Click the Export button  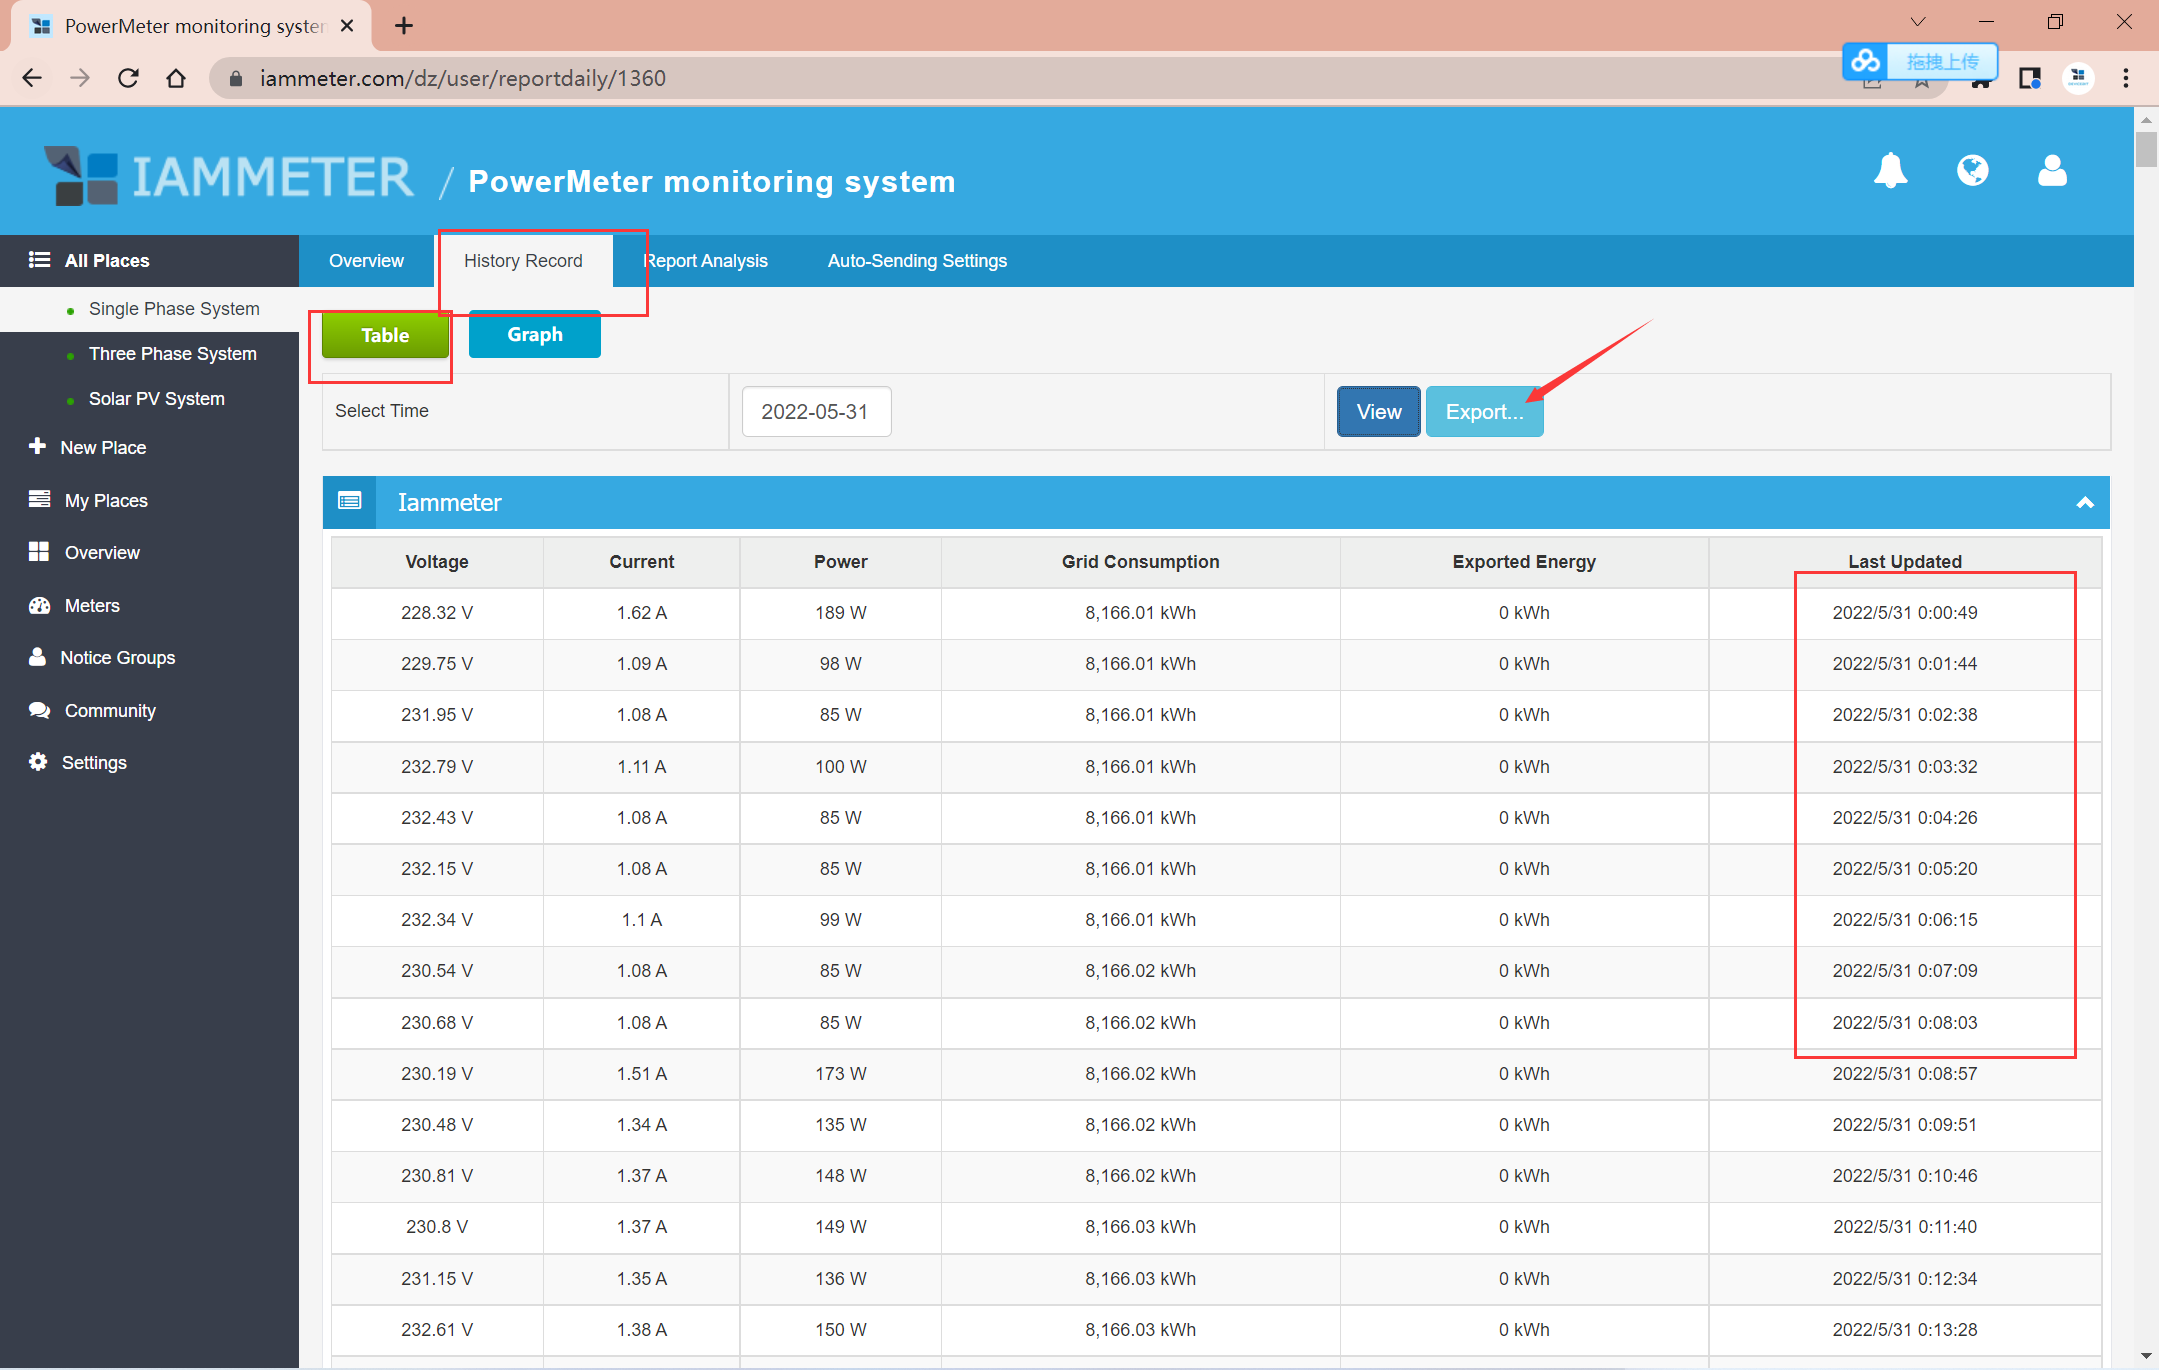click(x=1484, y=411)
